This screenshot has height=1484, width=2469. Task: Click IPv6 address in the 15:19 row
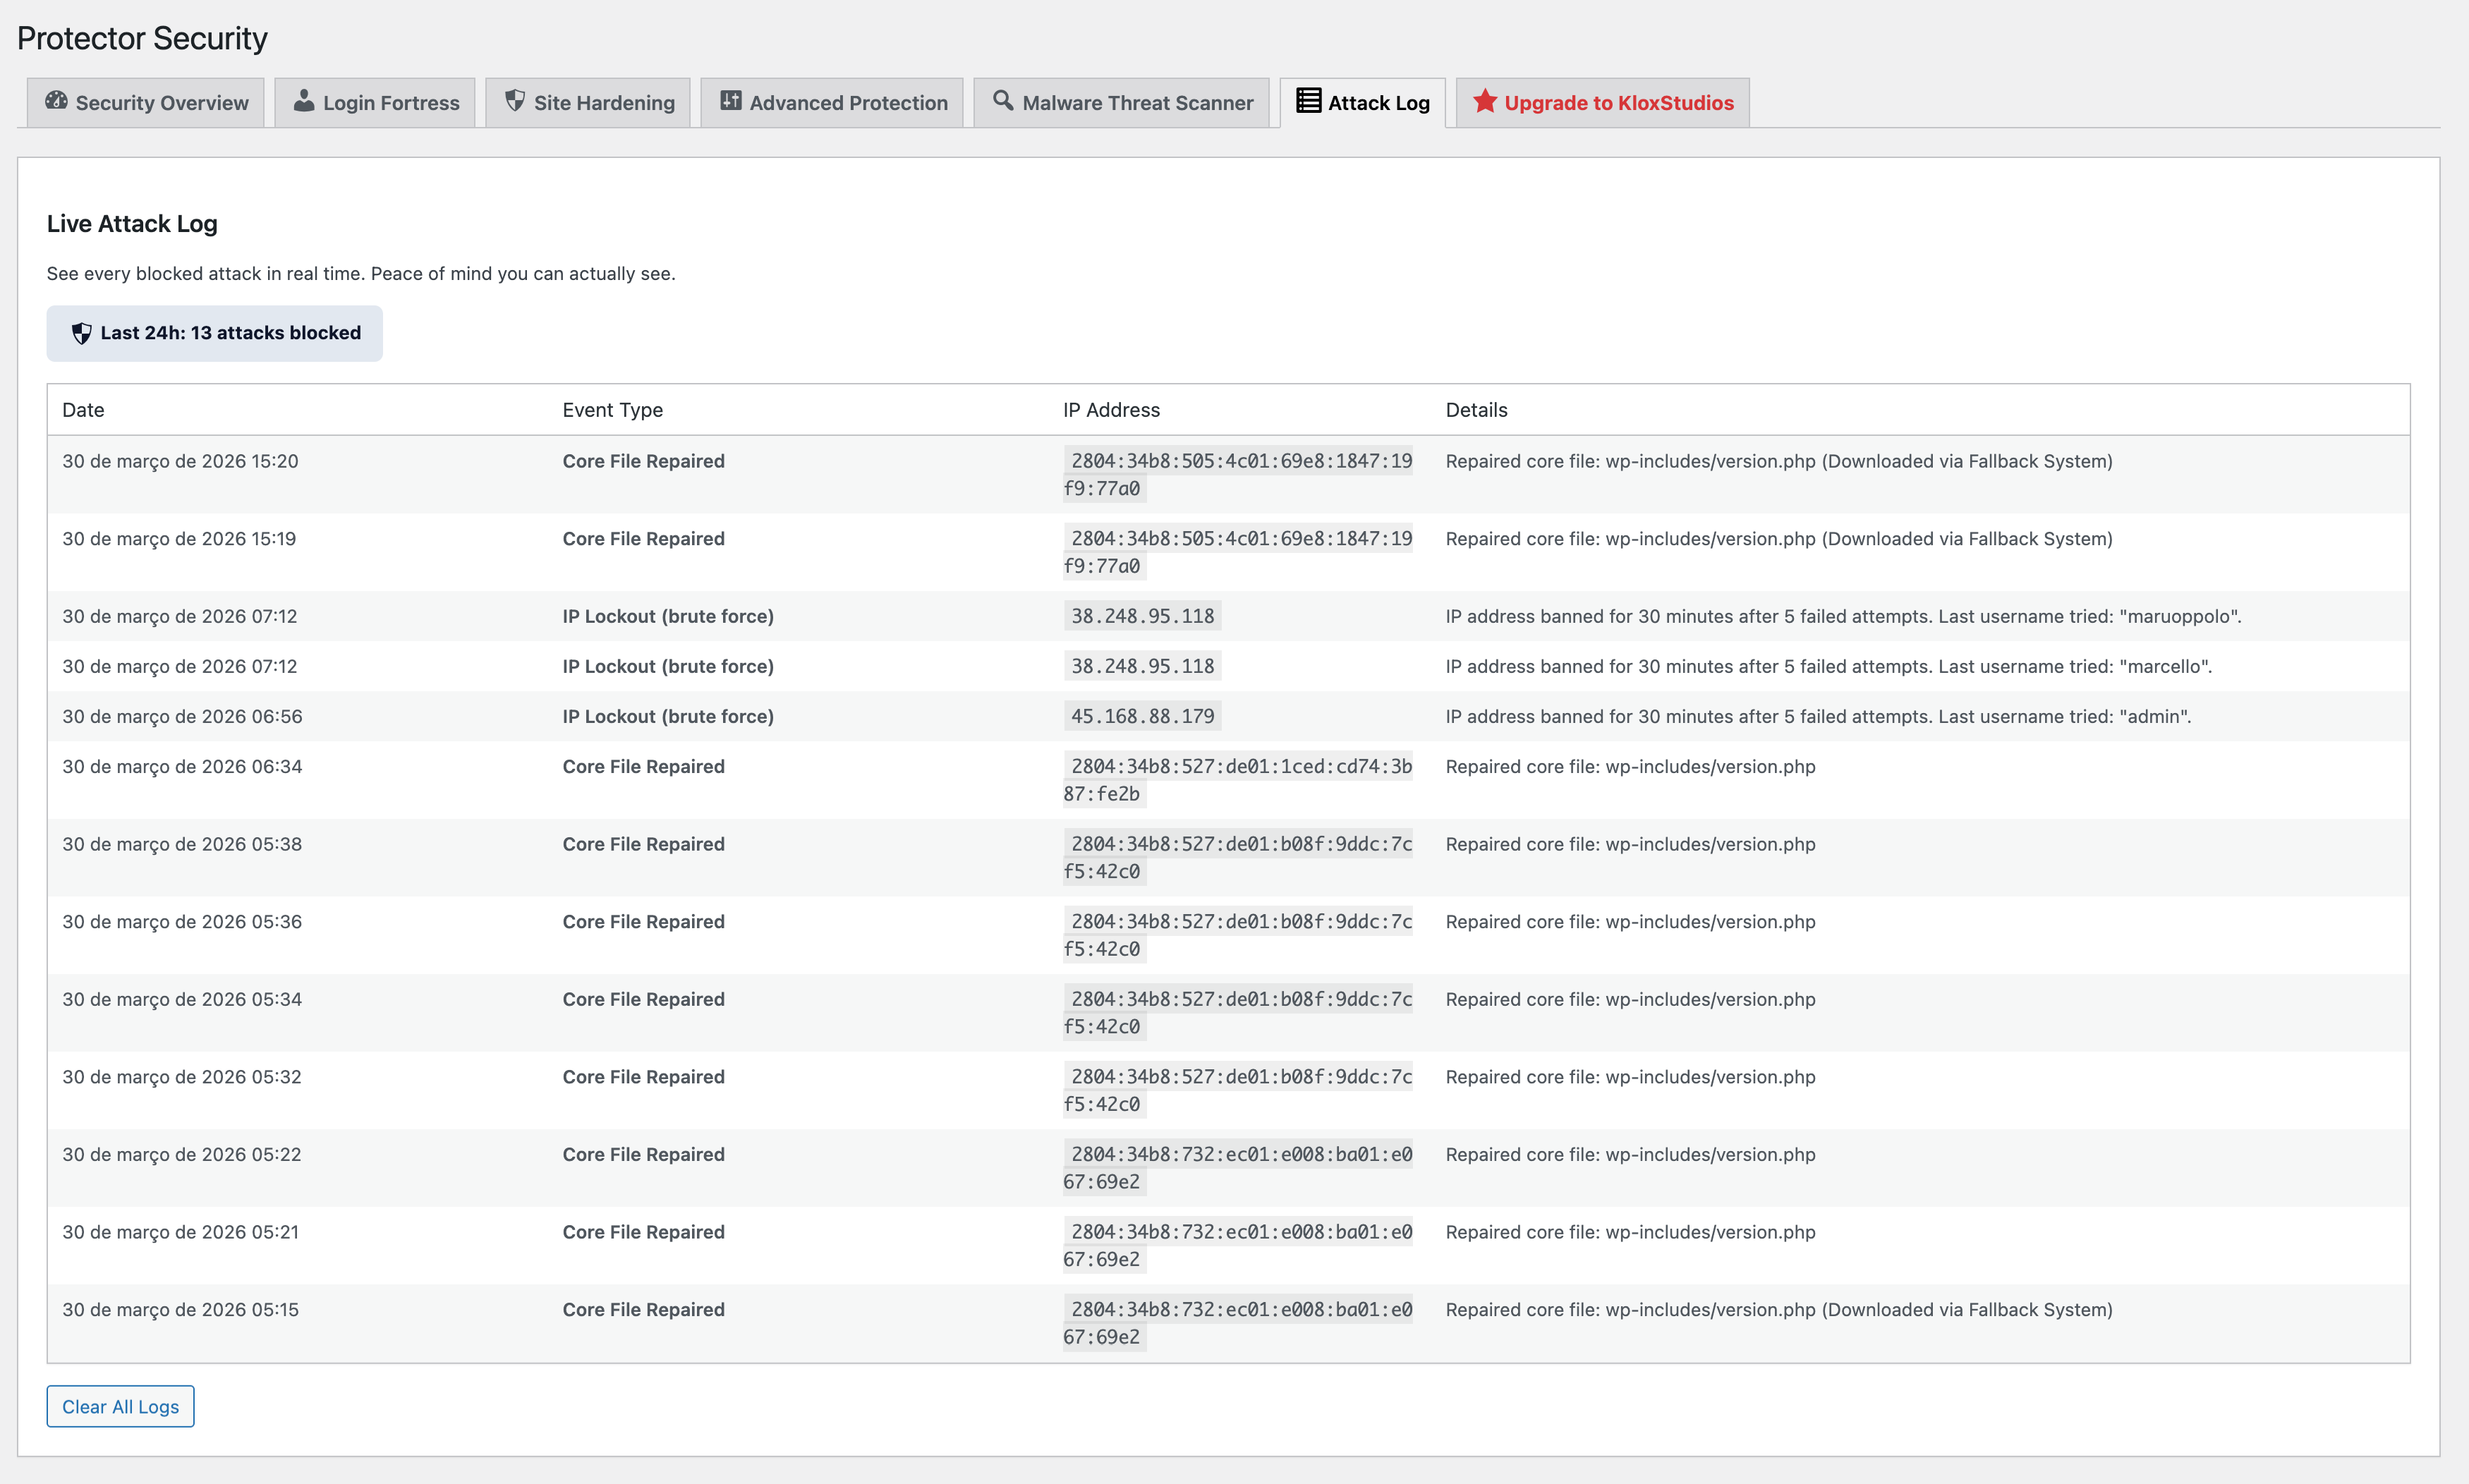[x=1237, y=552]
